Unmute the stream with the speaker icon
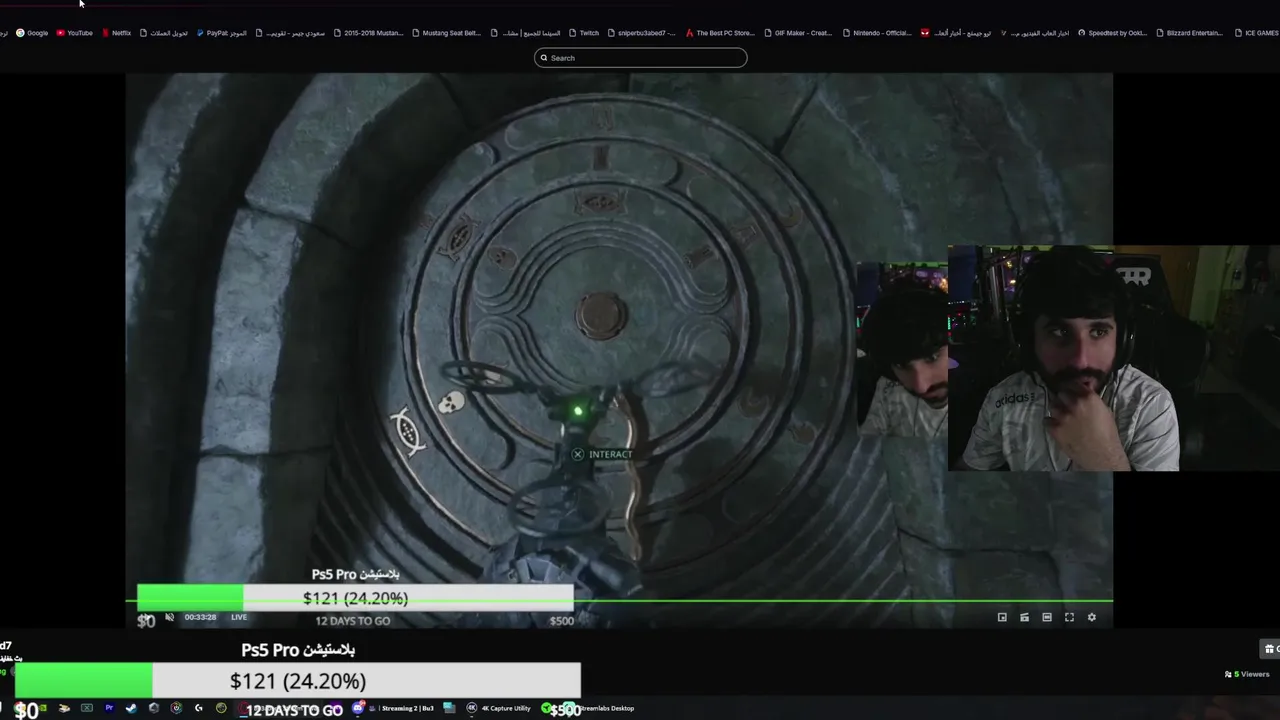 coord(169,617)
